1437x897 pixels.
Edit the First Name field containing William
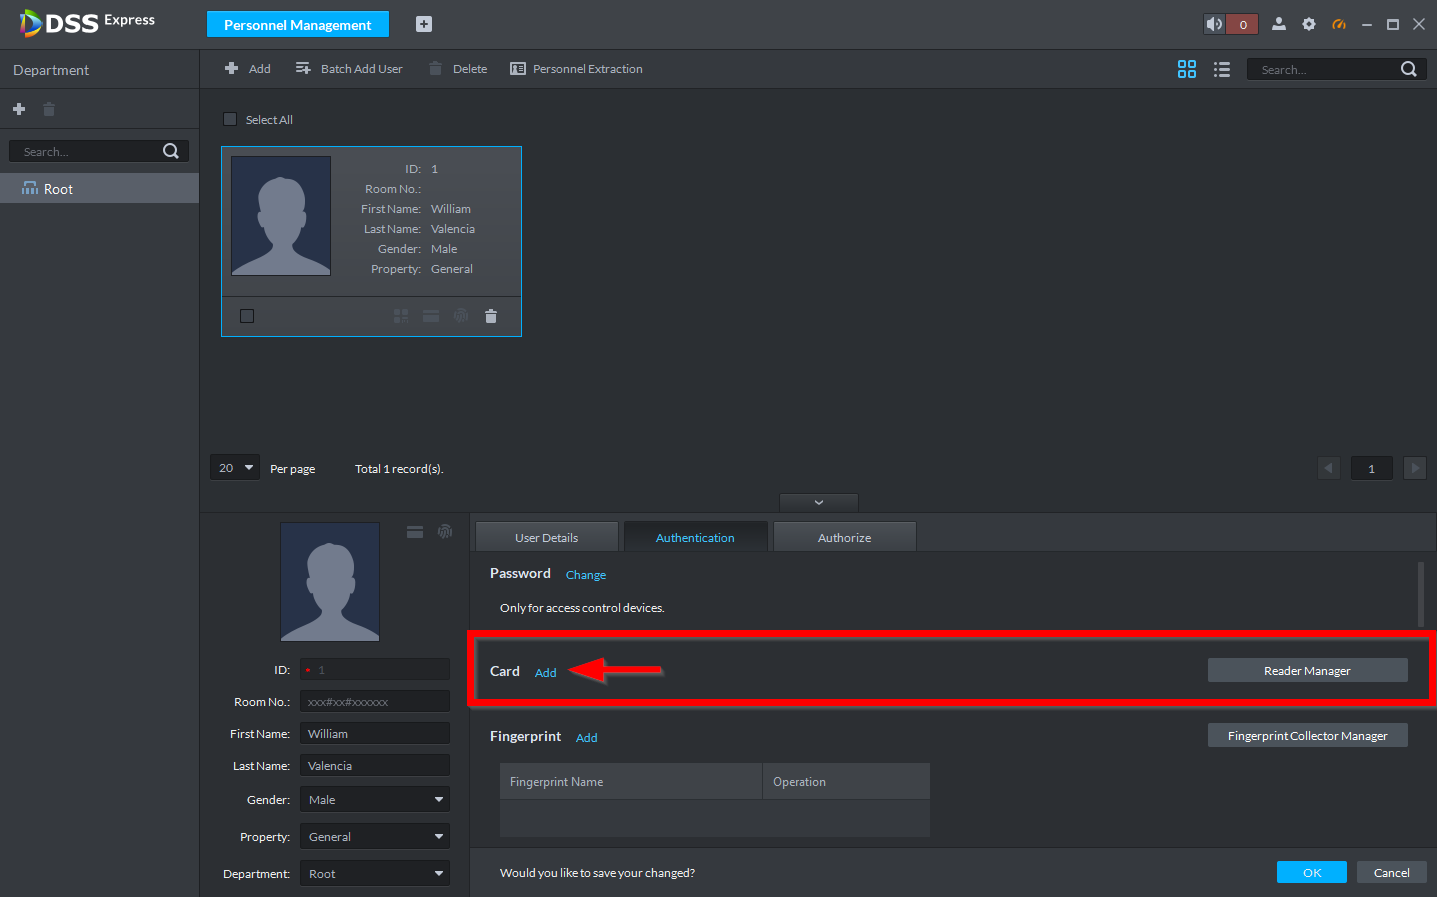tap(375, 734)
